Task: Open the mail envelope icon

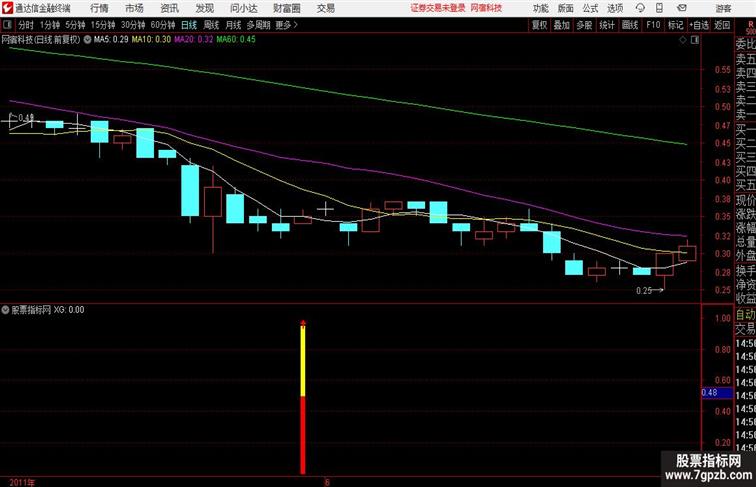Action: coord(682,8)
